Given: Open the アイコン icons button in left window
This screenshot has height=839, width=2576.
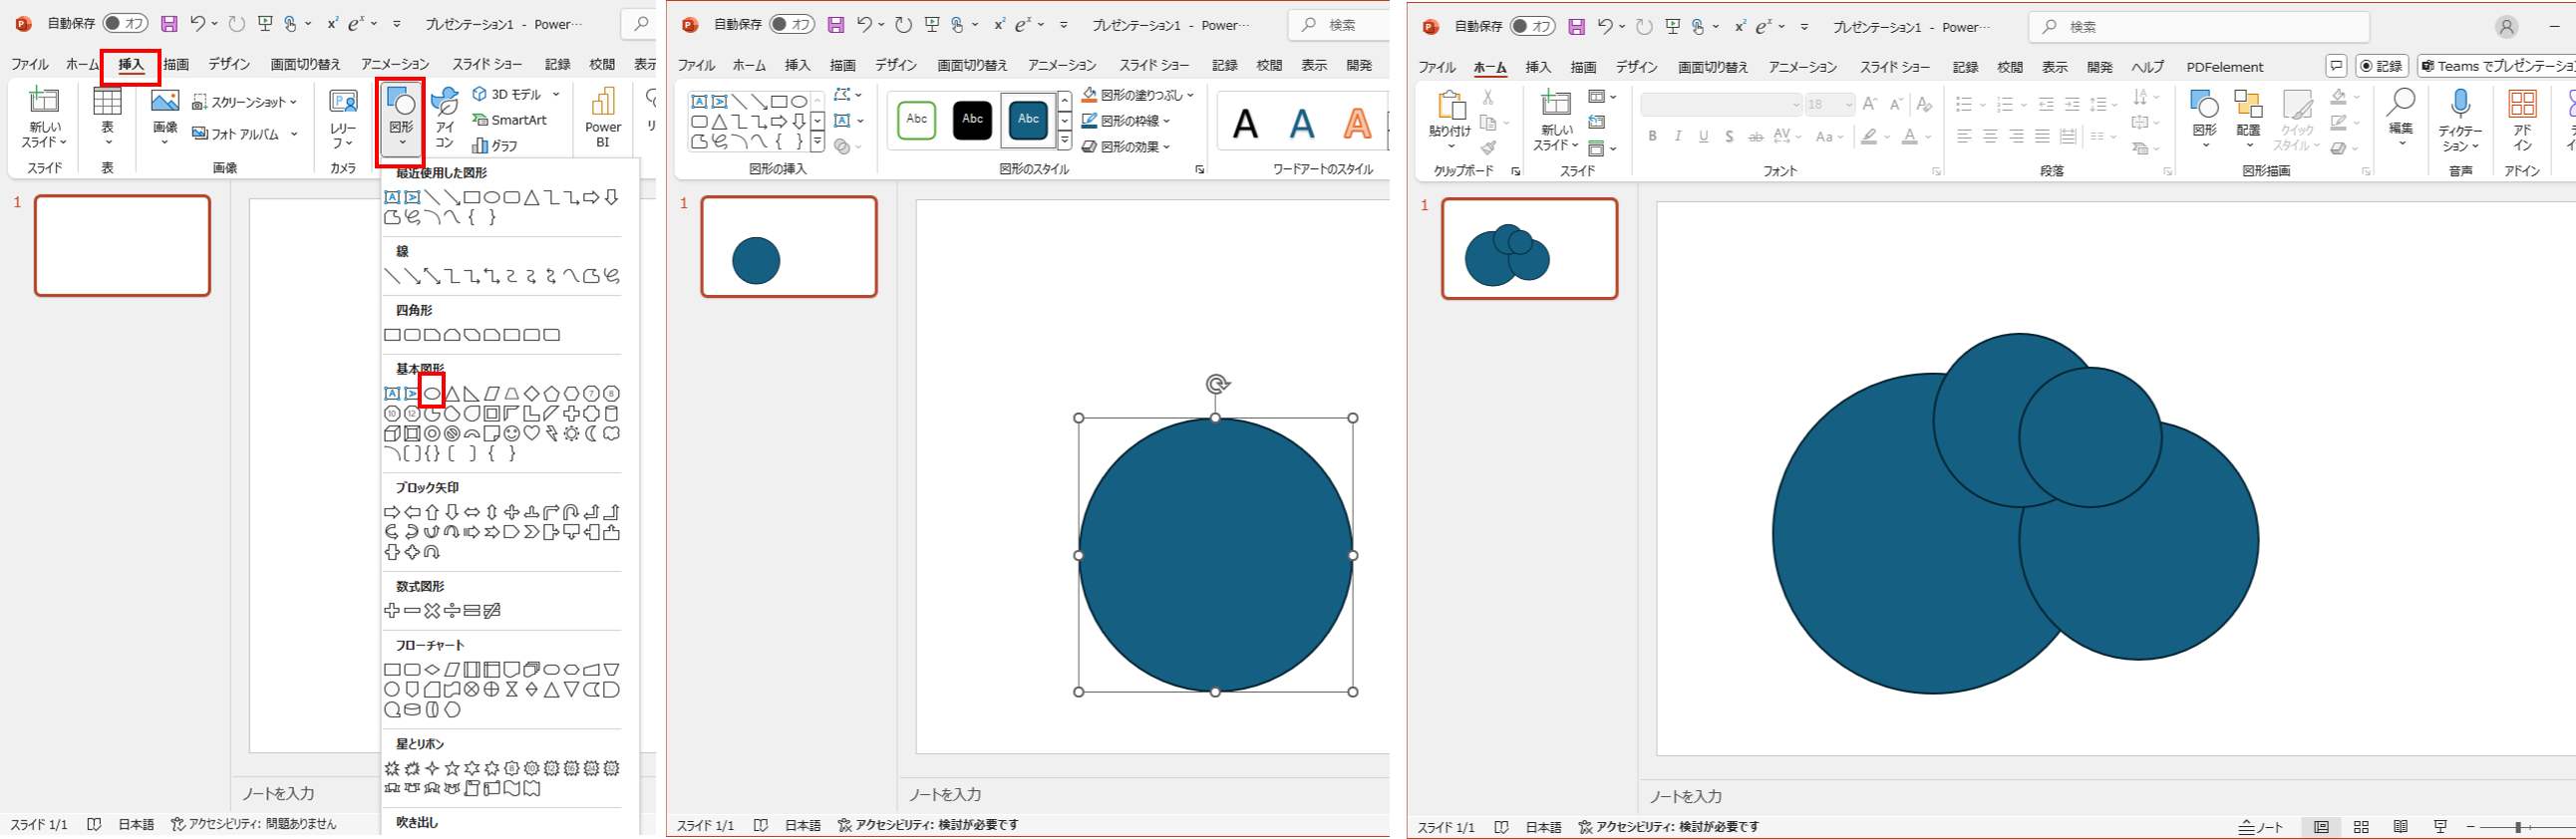Looking at the screenshot, I should click(444, 118).
